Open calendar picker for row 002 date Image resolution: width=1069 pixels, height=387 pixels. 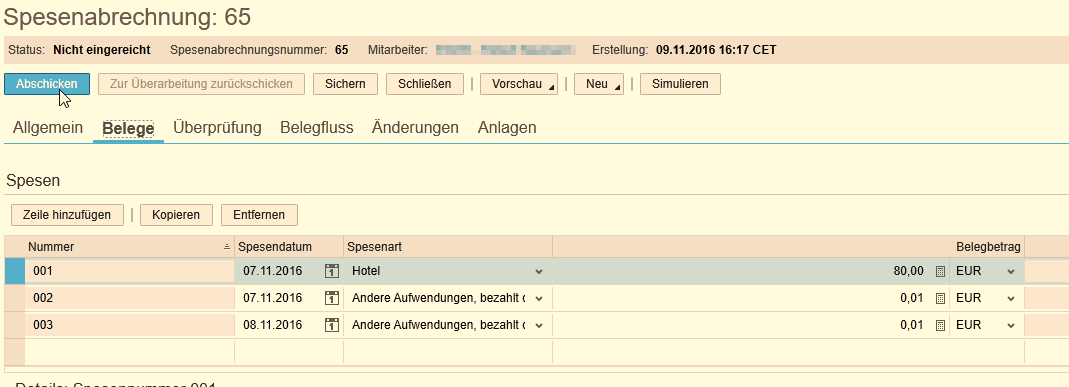click(331, 298)
